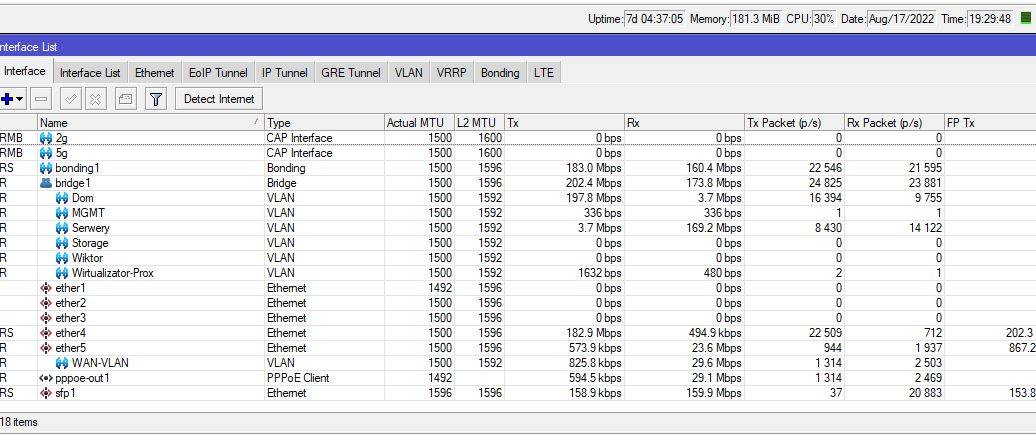The height and width of the screenshot is (435, 1036).
Task: Click the CPU 30% value
Action: (824, 19)
